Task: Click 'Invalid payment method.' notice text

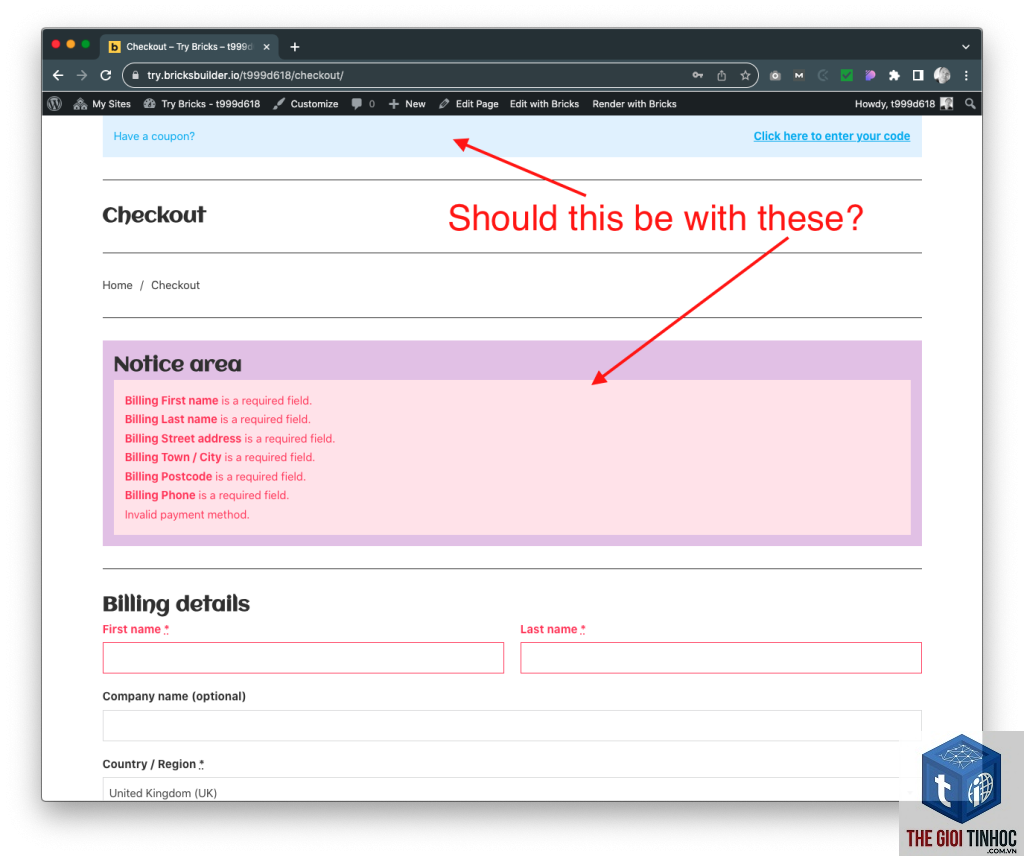Action: [187, 515]
